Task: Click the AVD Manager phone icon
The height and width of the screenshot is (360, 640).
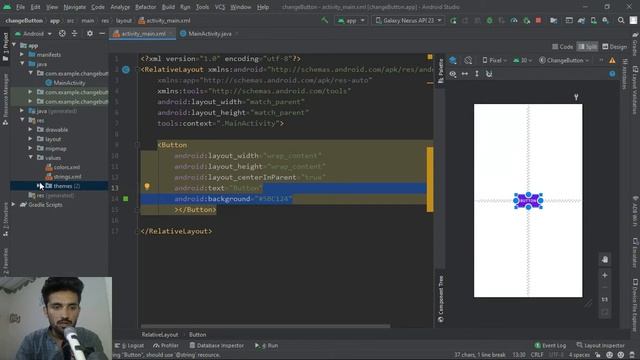Action: coord(593,20)
